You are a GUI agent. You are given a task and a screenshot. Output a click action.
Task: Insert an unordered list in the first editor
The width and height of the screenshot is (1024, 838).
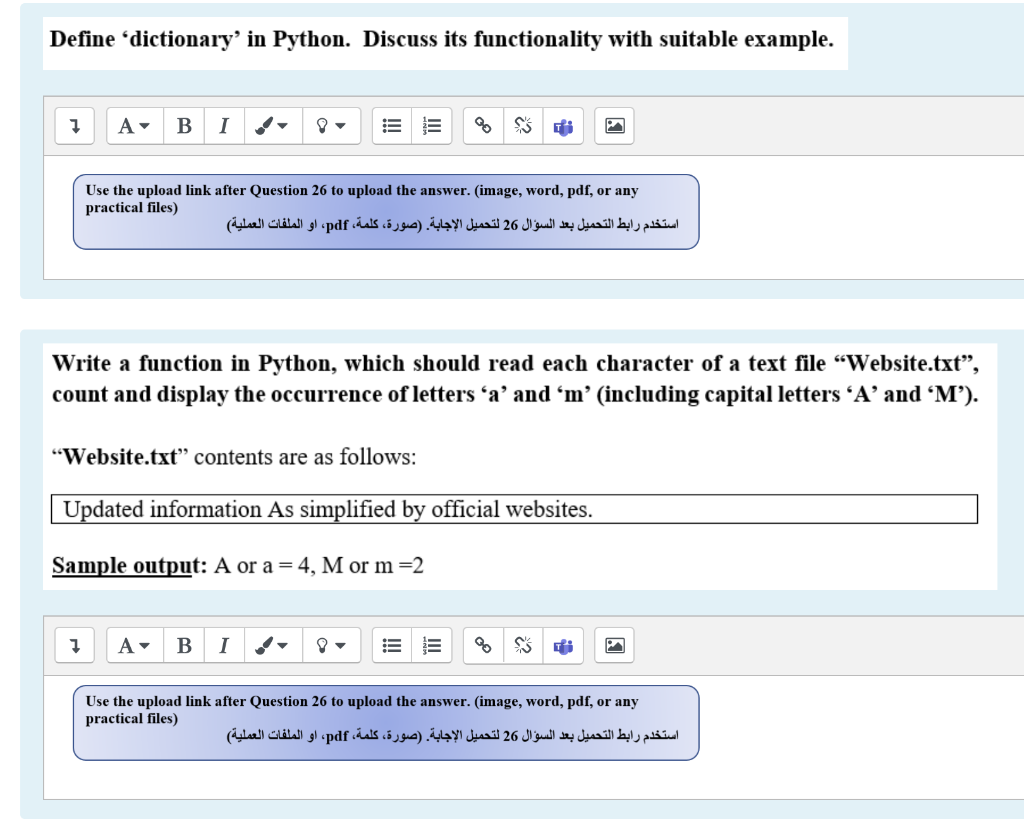[x=392, y=125]
